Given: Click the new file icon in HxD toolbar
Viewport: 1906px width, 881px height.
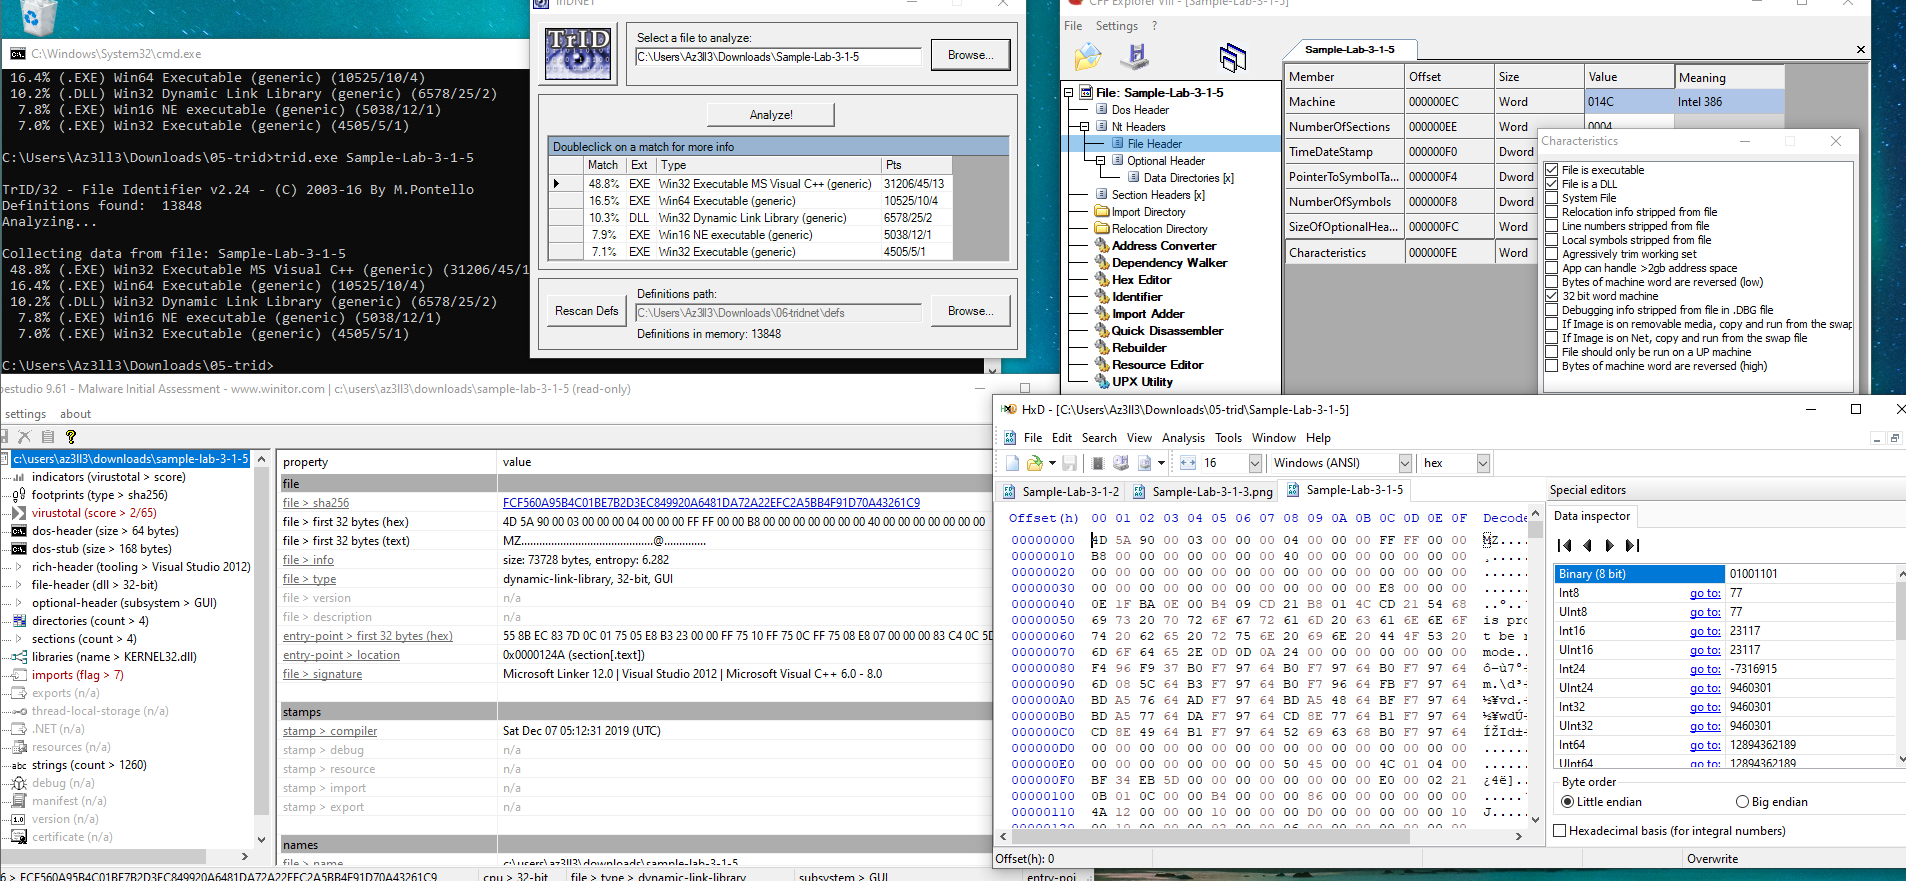Looking at the screenshot, I should (x=1013, y=463).
